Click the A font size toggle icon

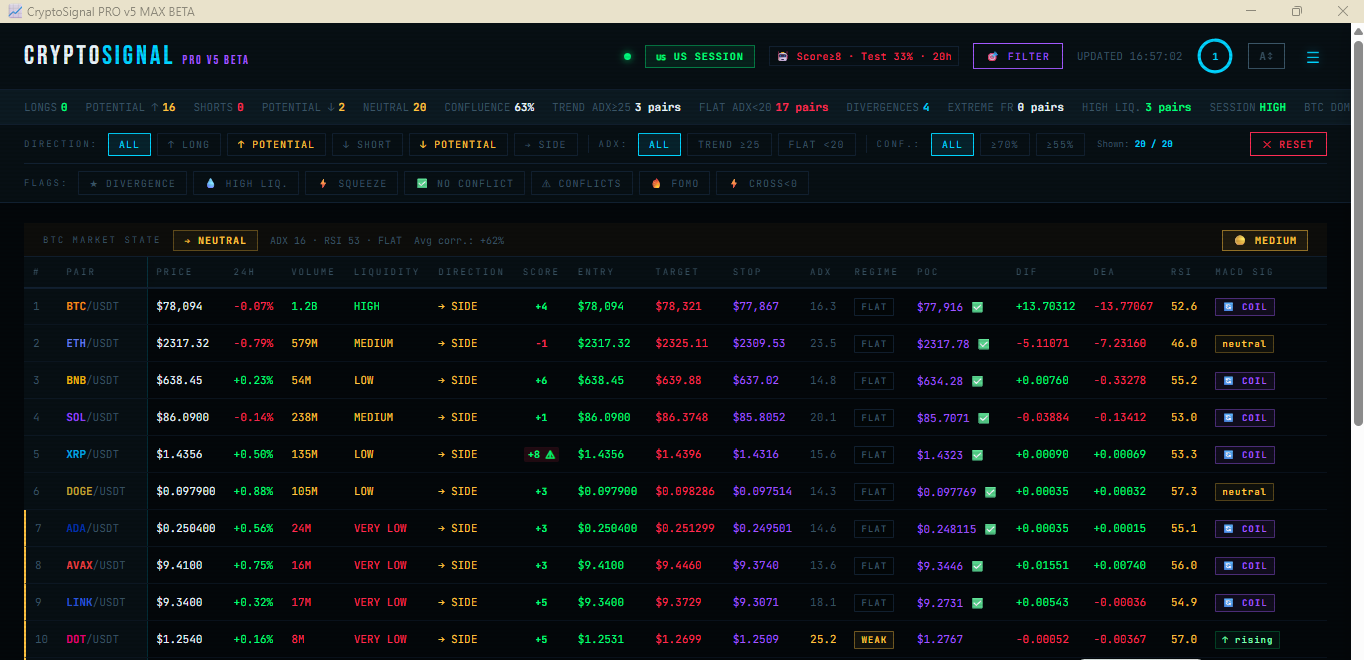click(x=1266, y=56)
